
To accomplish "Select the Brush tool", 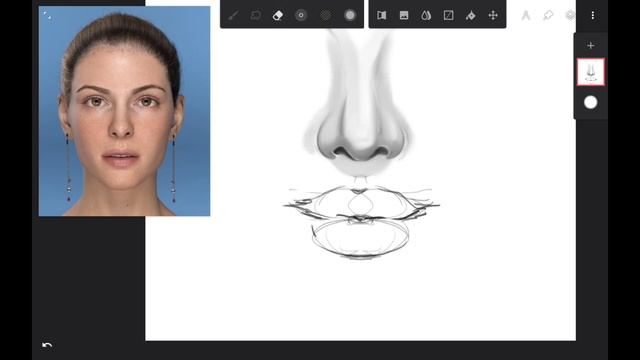I will 233,16.
